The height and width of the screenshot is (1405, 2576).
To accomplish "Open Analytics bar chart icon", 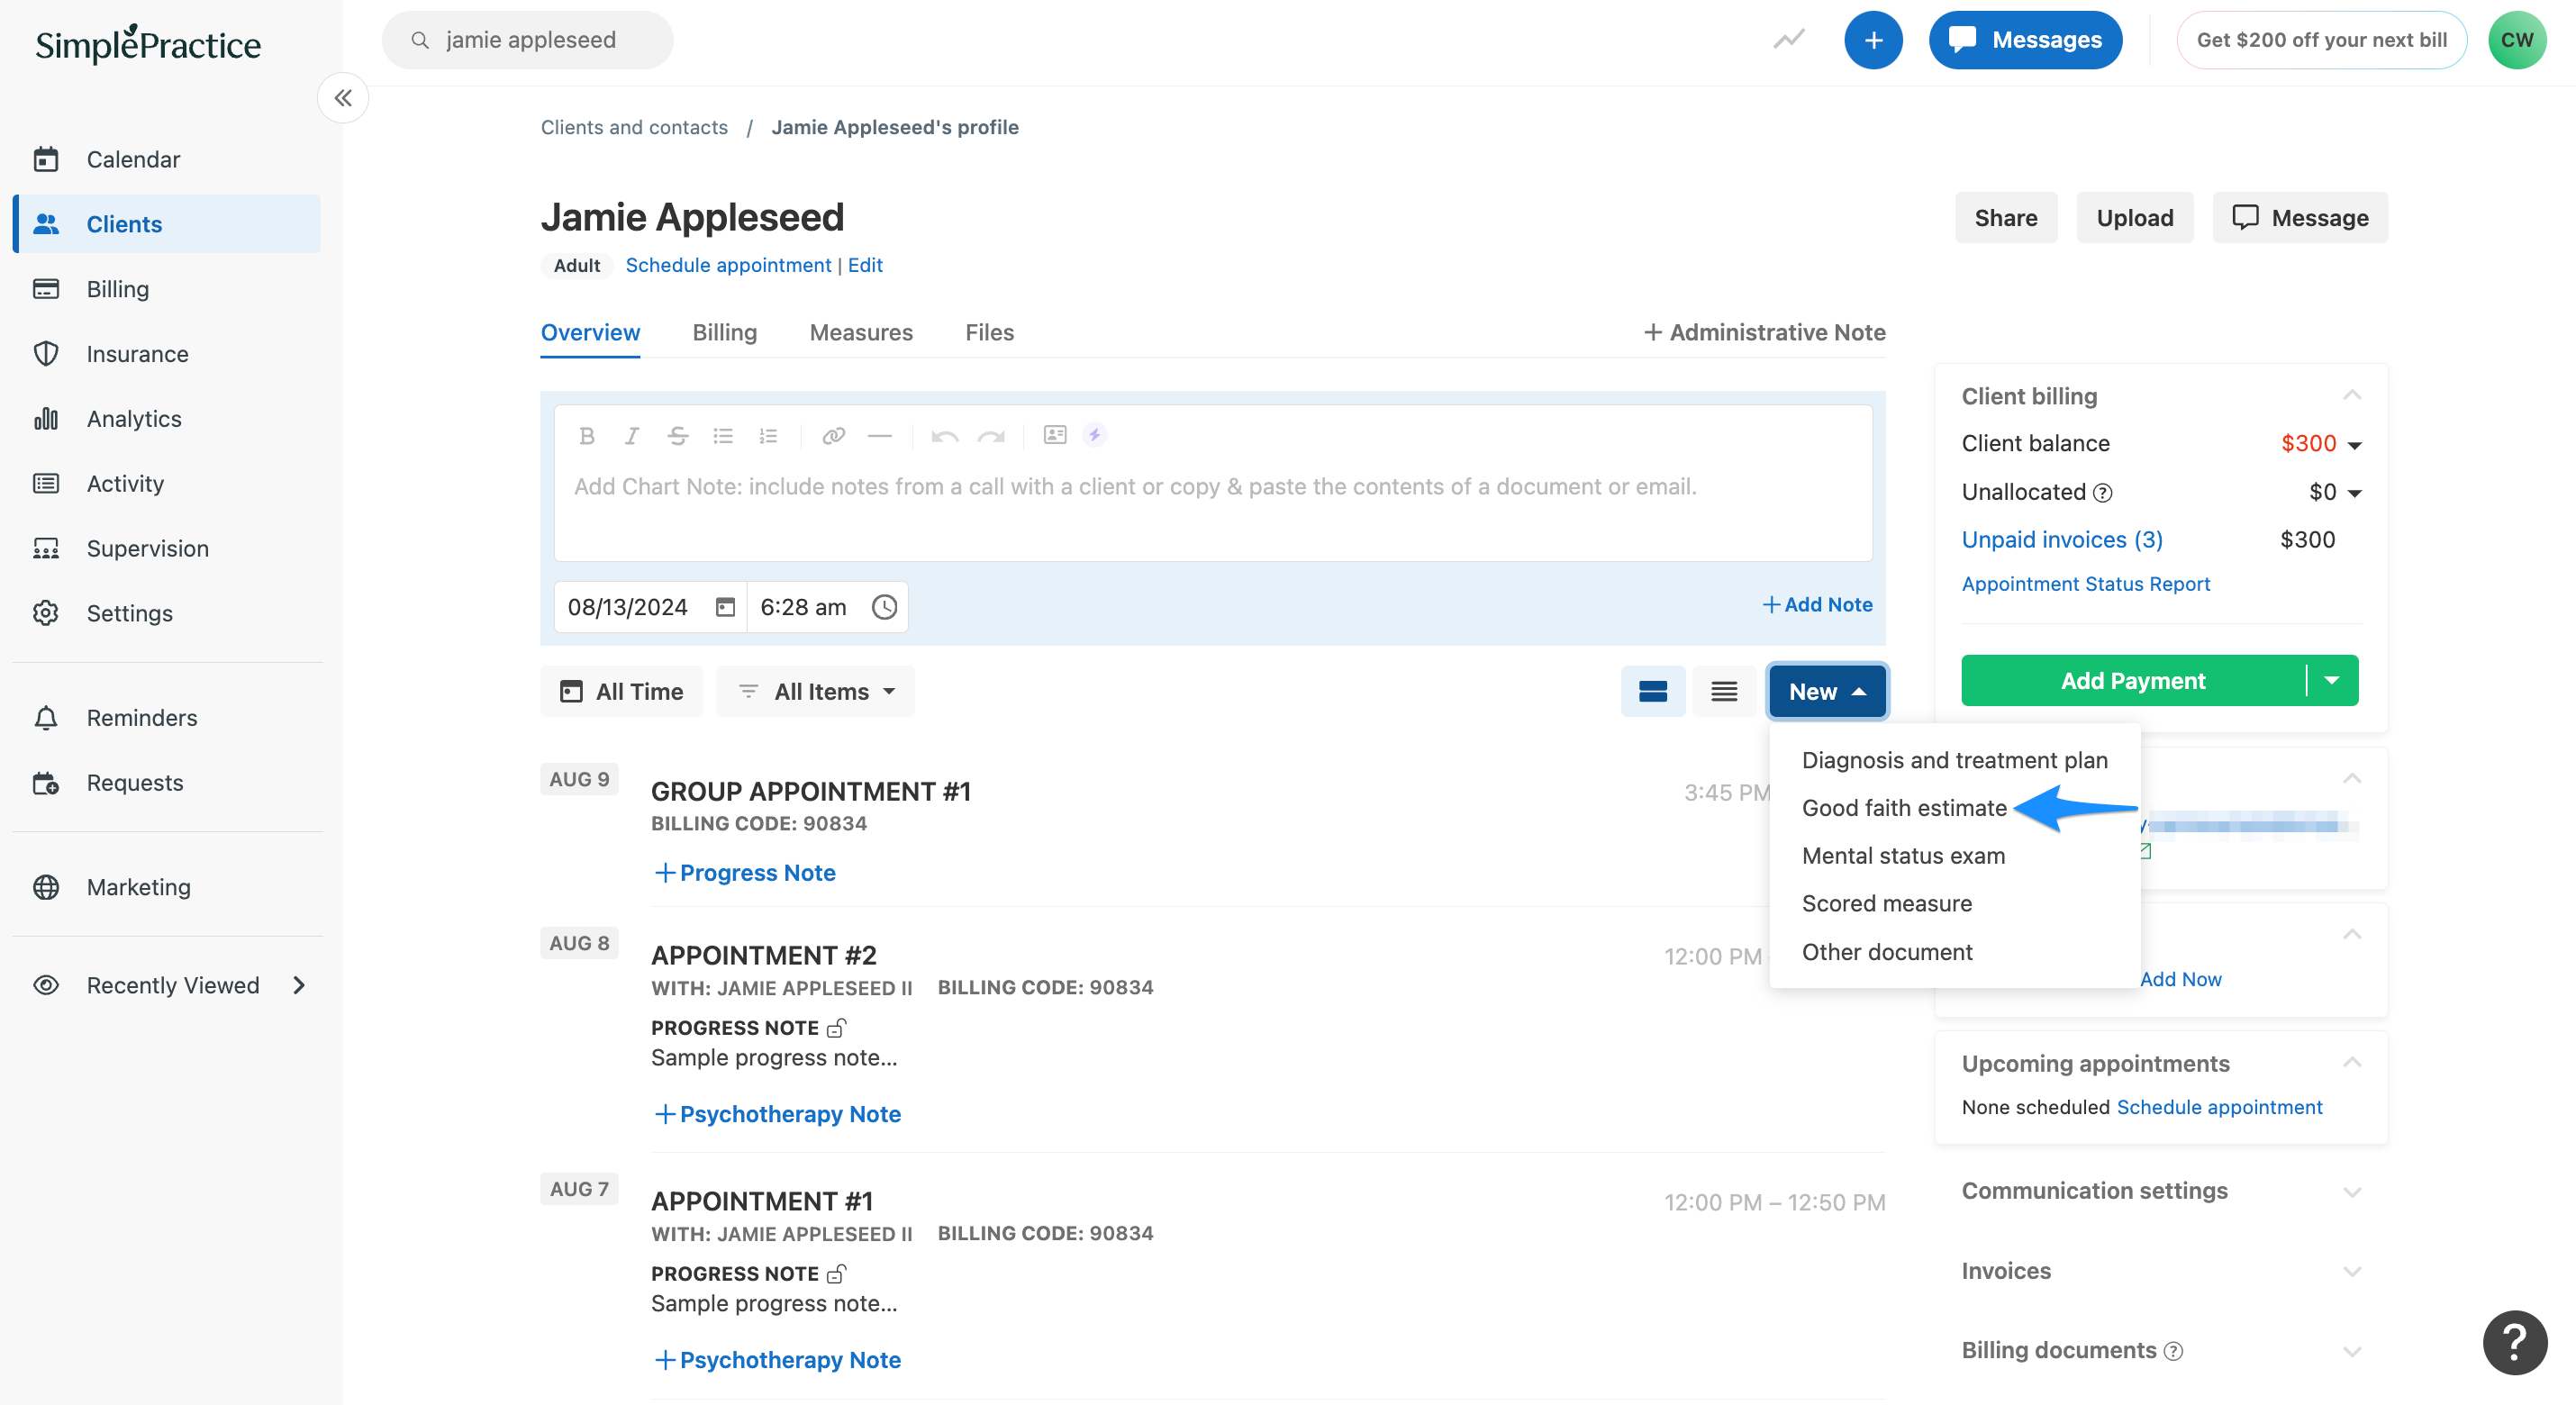I will coord(46,418).
